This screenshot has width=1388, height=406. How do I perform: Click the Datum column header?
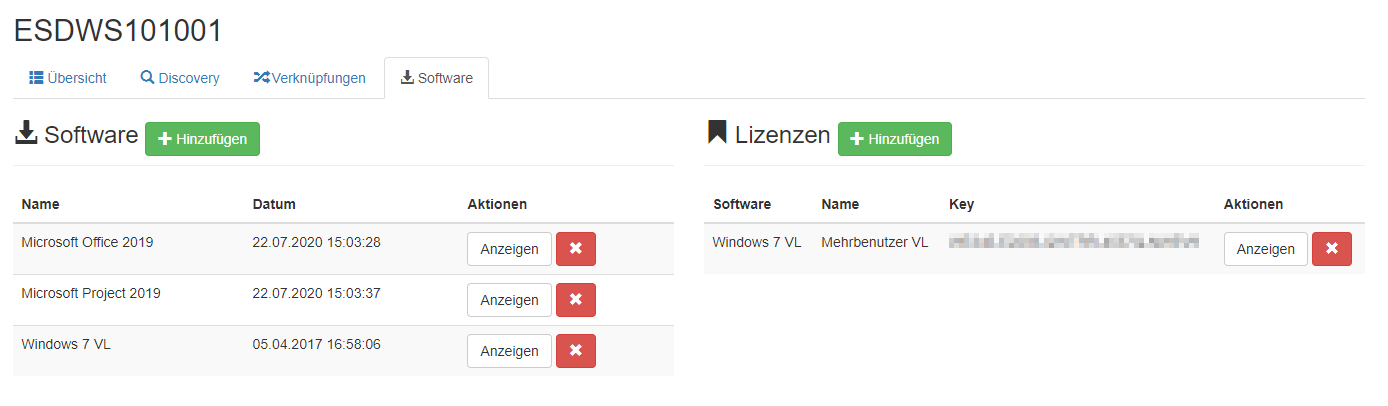(274, 204)
